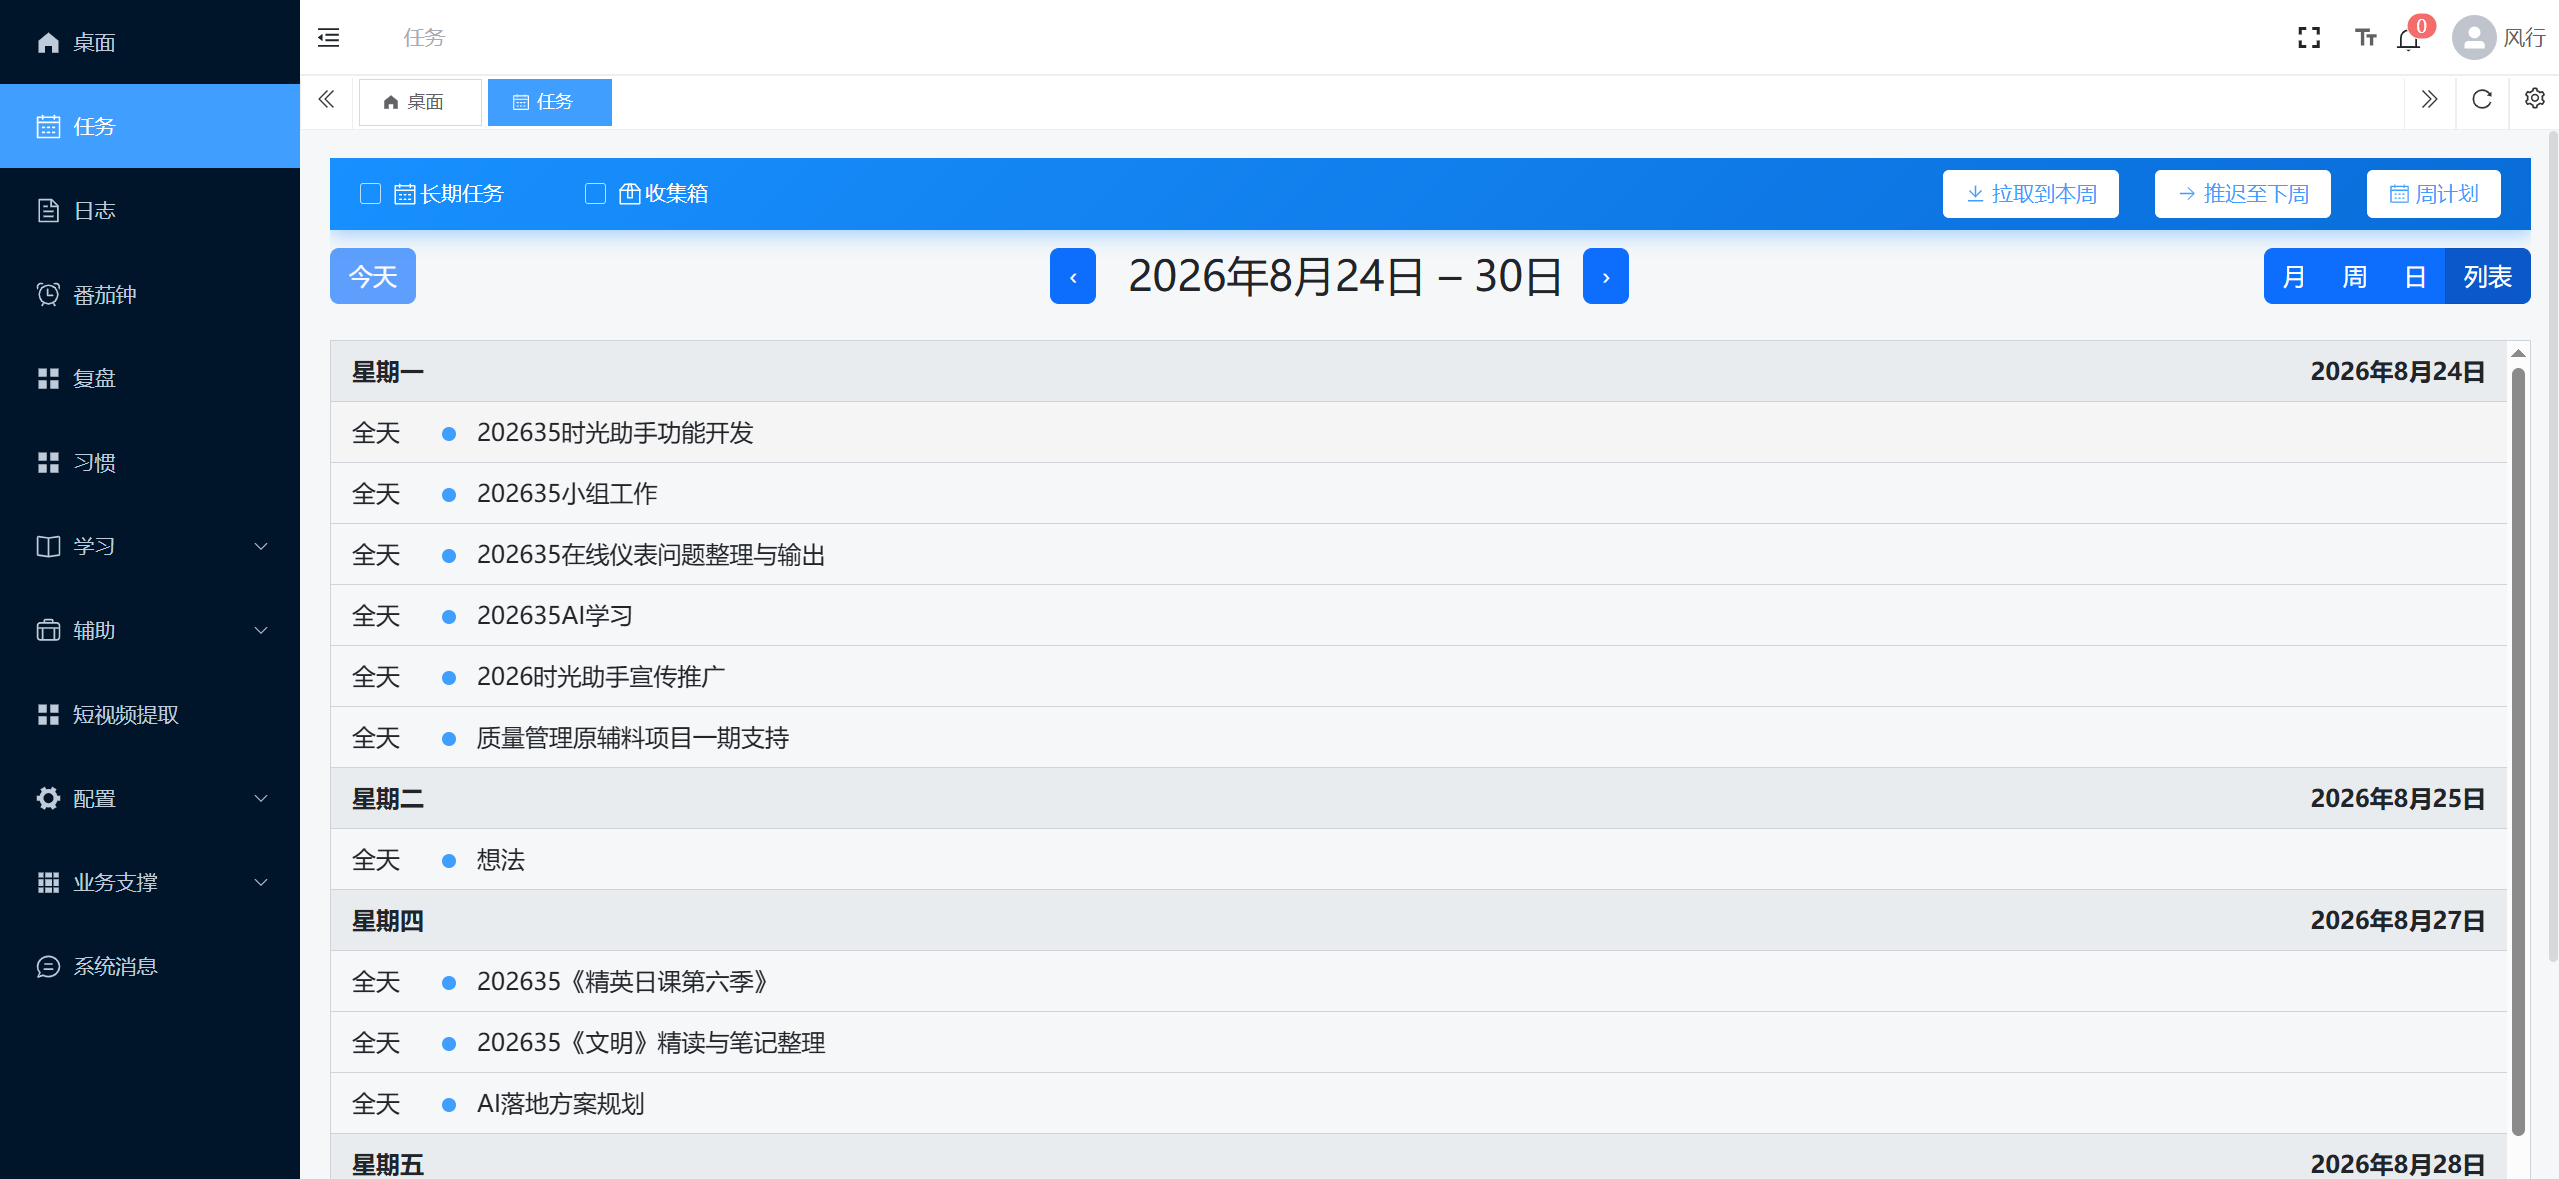This screenshot has height=1179, width=2559.
Task: Switch to the 任务 page tab
Action: pyautogui.click(x=549, y=102)
